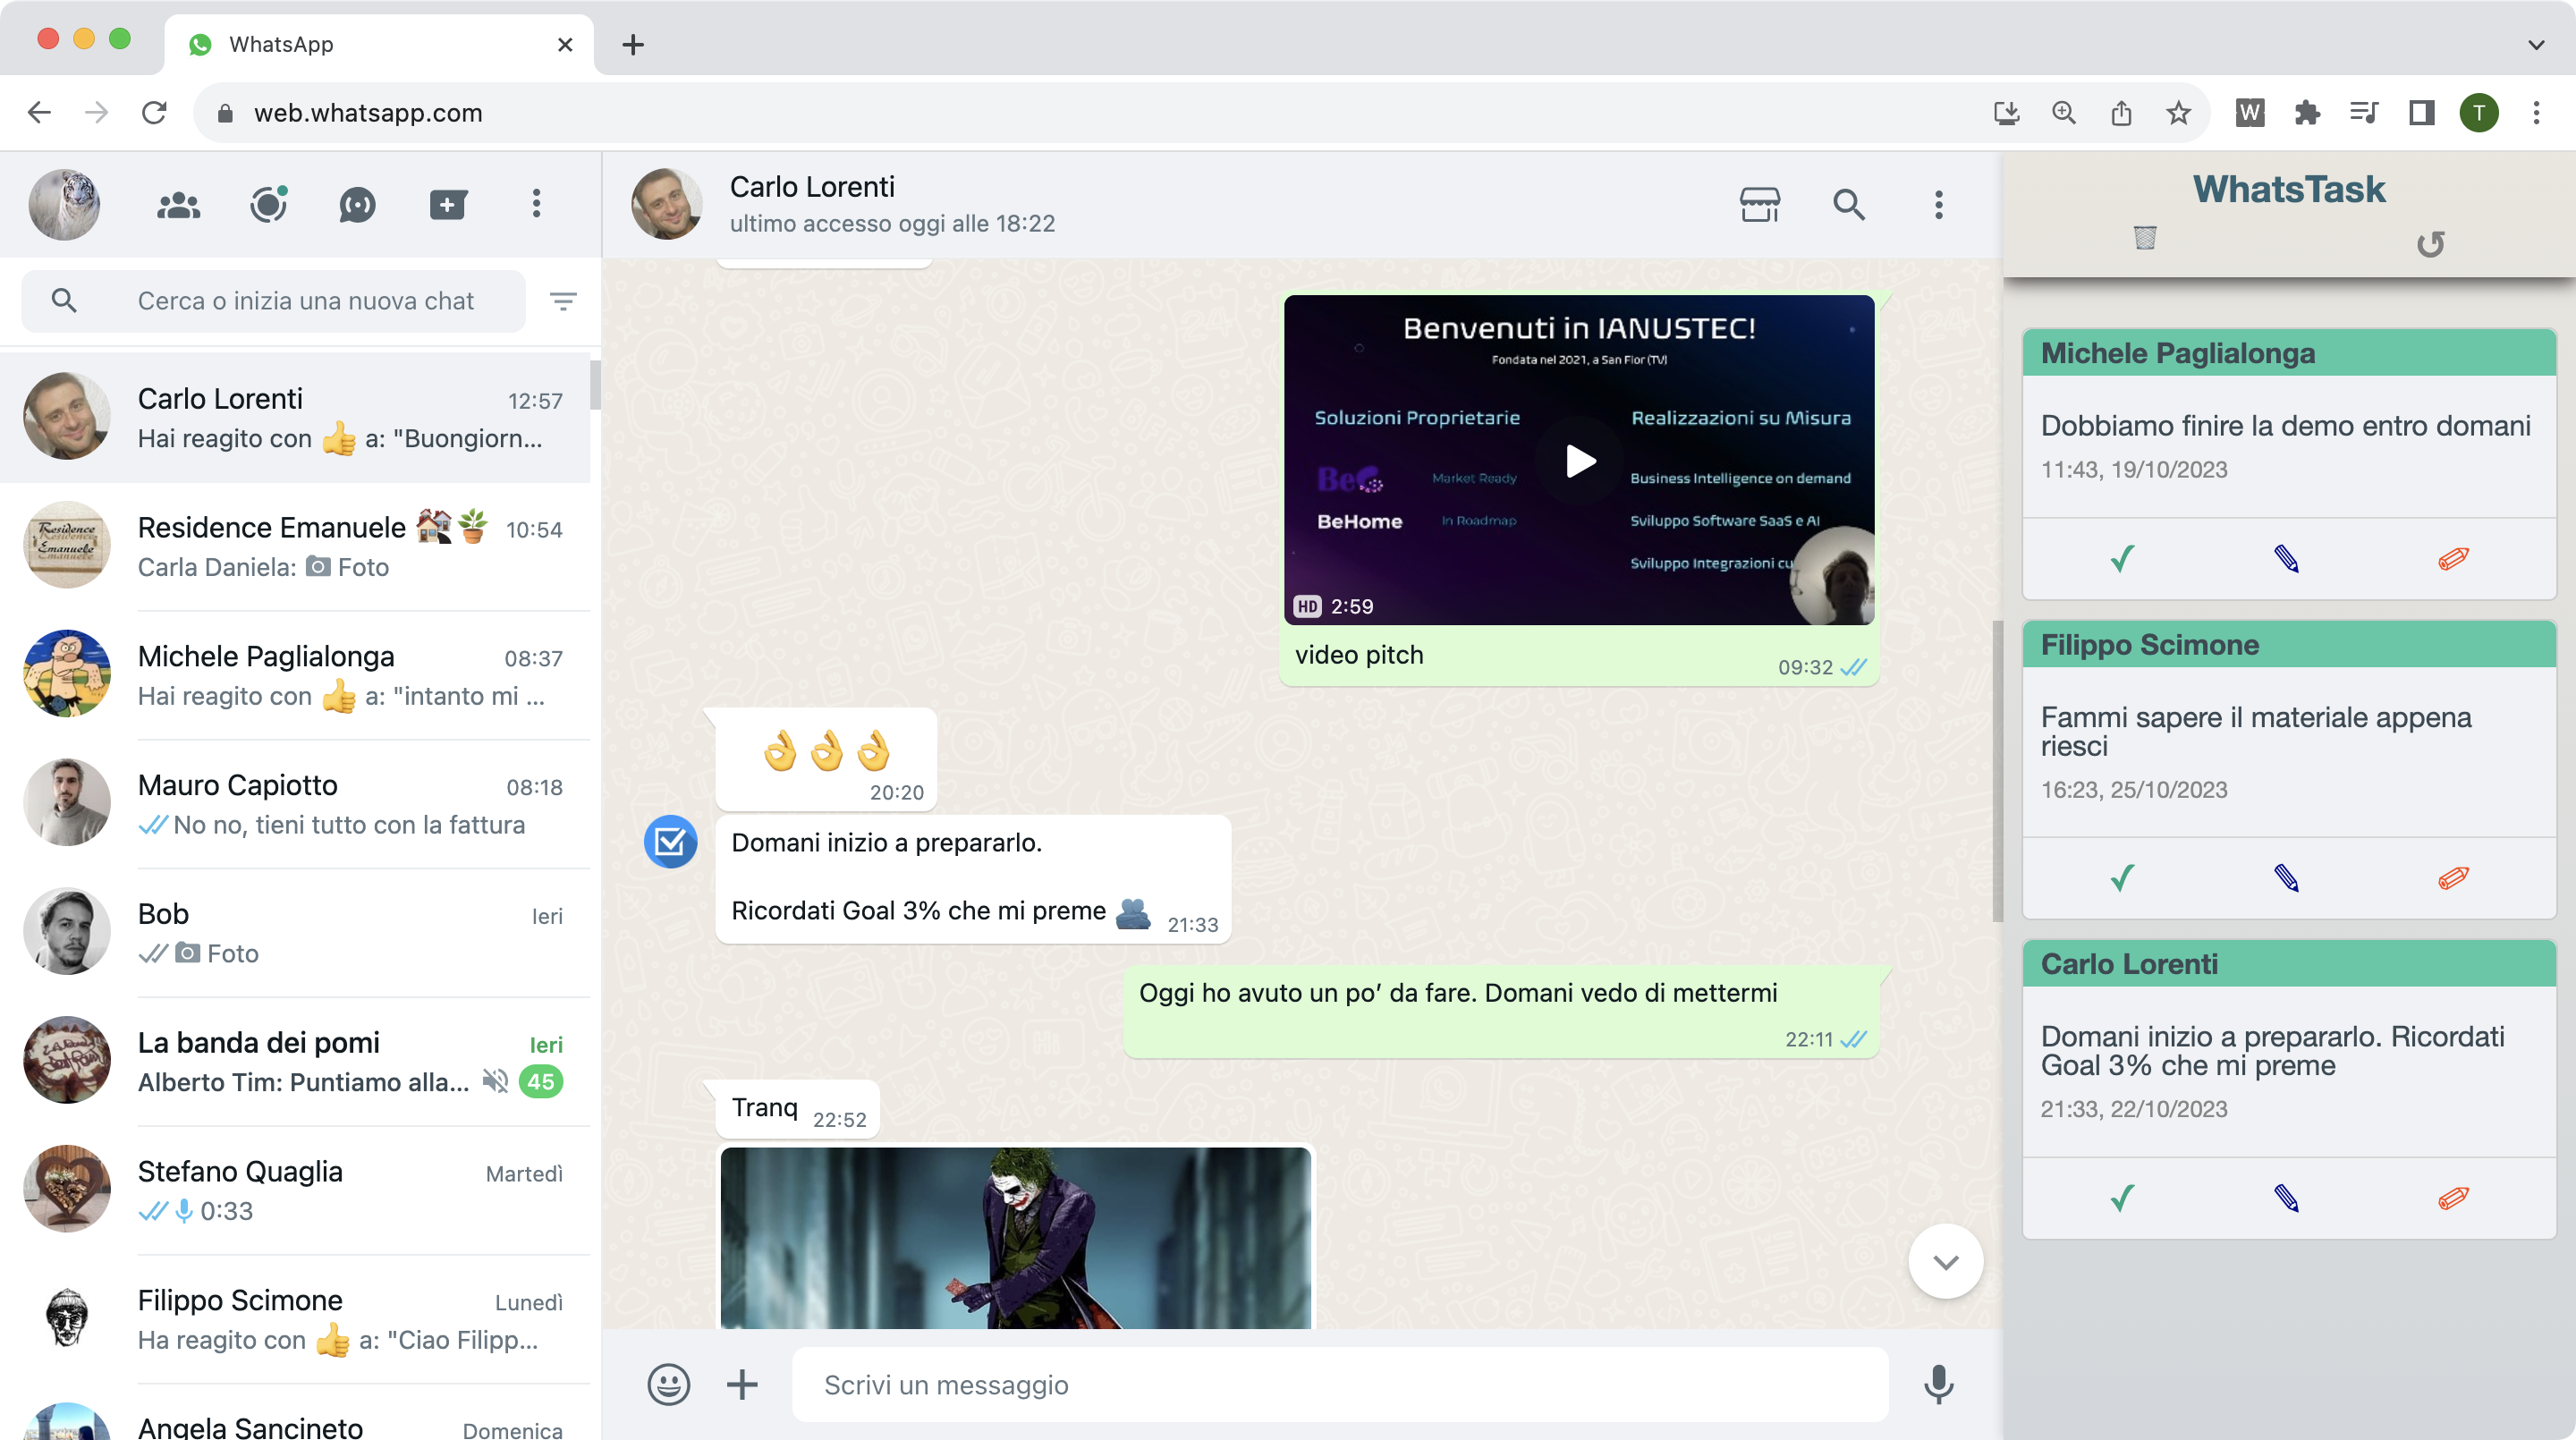Erase Filippo Scimone task with eraser icon
The height and width of the screenshot is (1440, 2576).
2453,878
